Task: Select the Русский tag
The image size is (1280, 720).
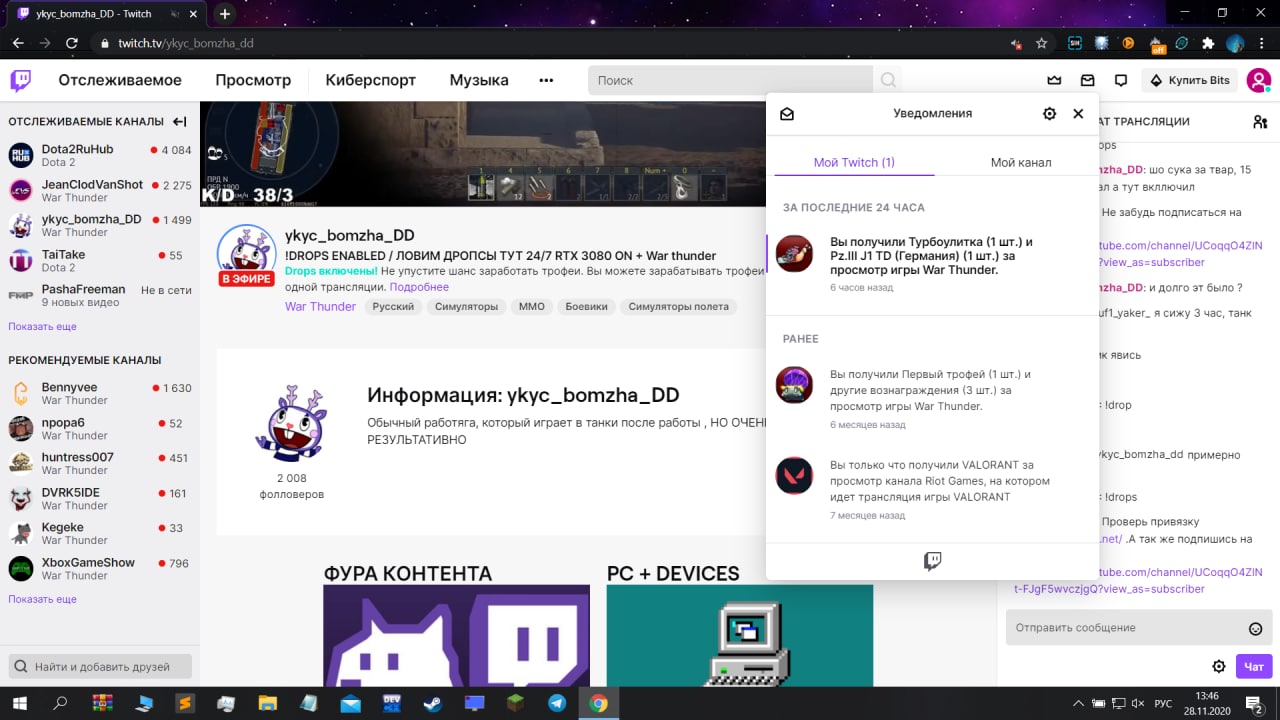Action: click(393, 307)
